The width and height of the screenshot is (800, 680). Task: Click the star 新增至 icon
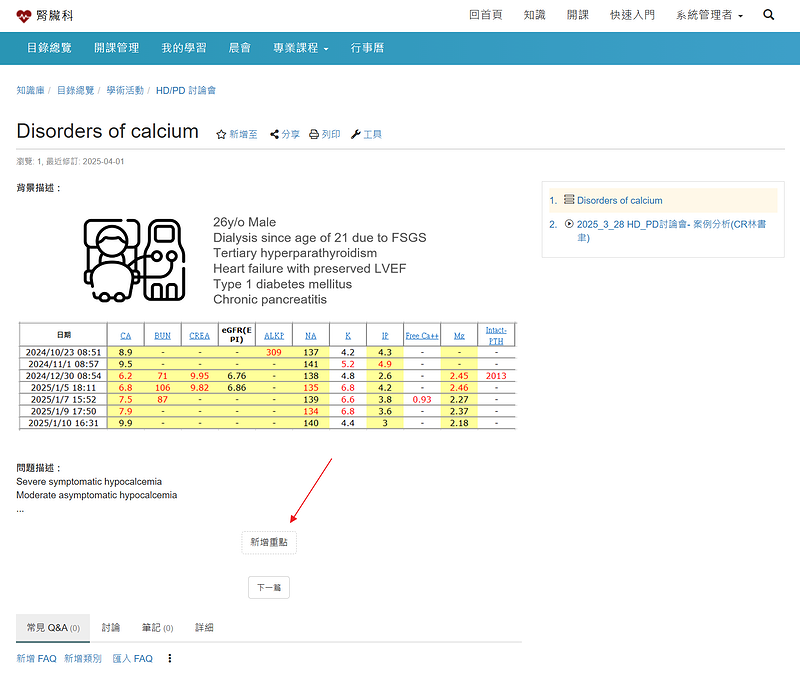pos(222,134)
